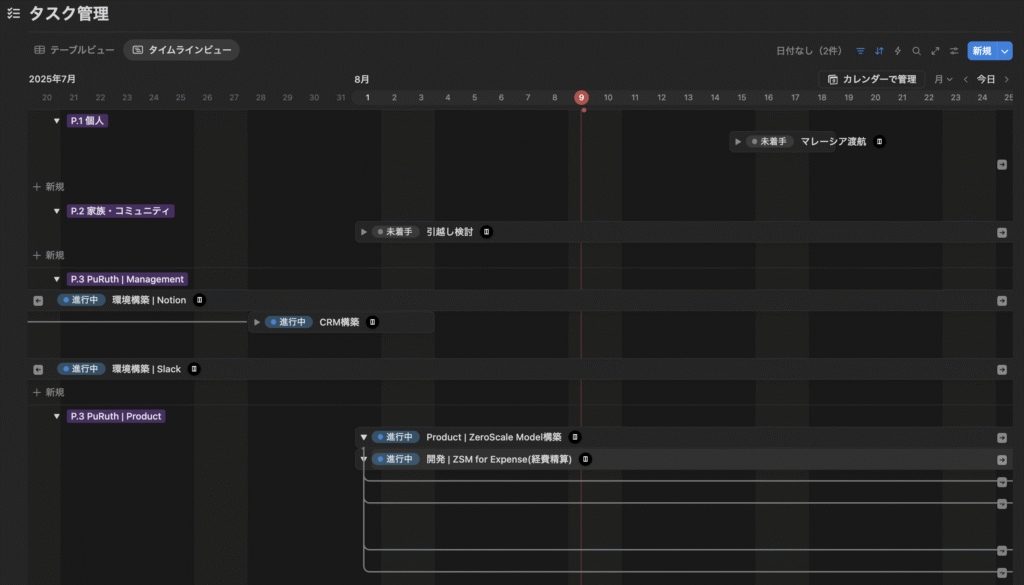The height and width of the screenshot is (585, 1024).
Task: Click right arrow on マレーシア渡航 row
Action: pos(1002,164)
